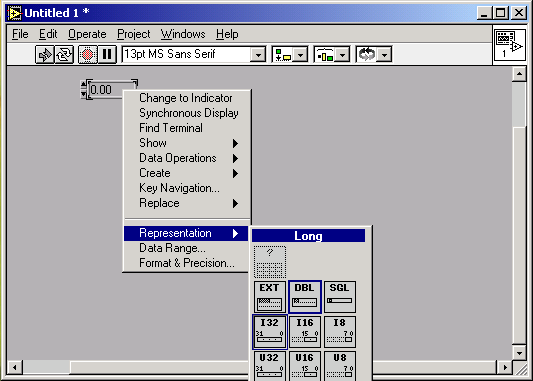Click the increment arrow of numeric control
The image size is (533, 381).
click(83, 84)
